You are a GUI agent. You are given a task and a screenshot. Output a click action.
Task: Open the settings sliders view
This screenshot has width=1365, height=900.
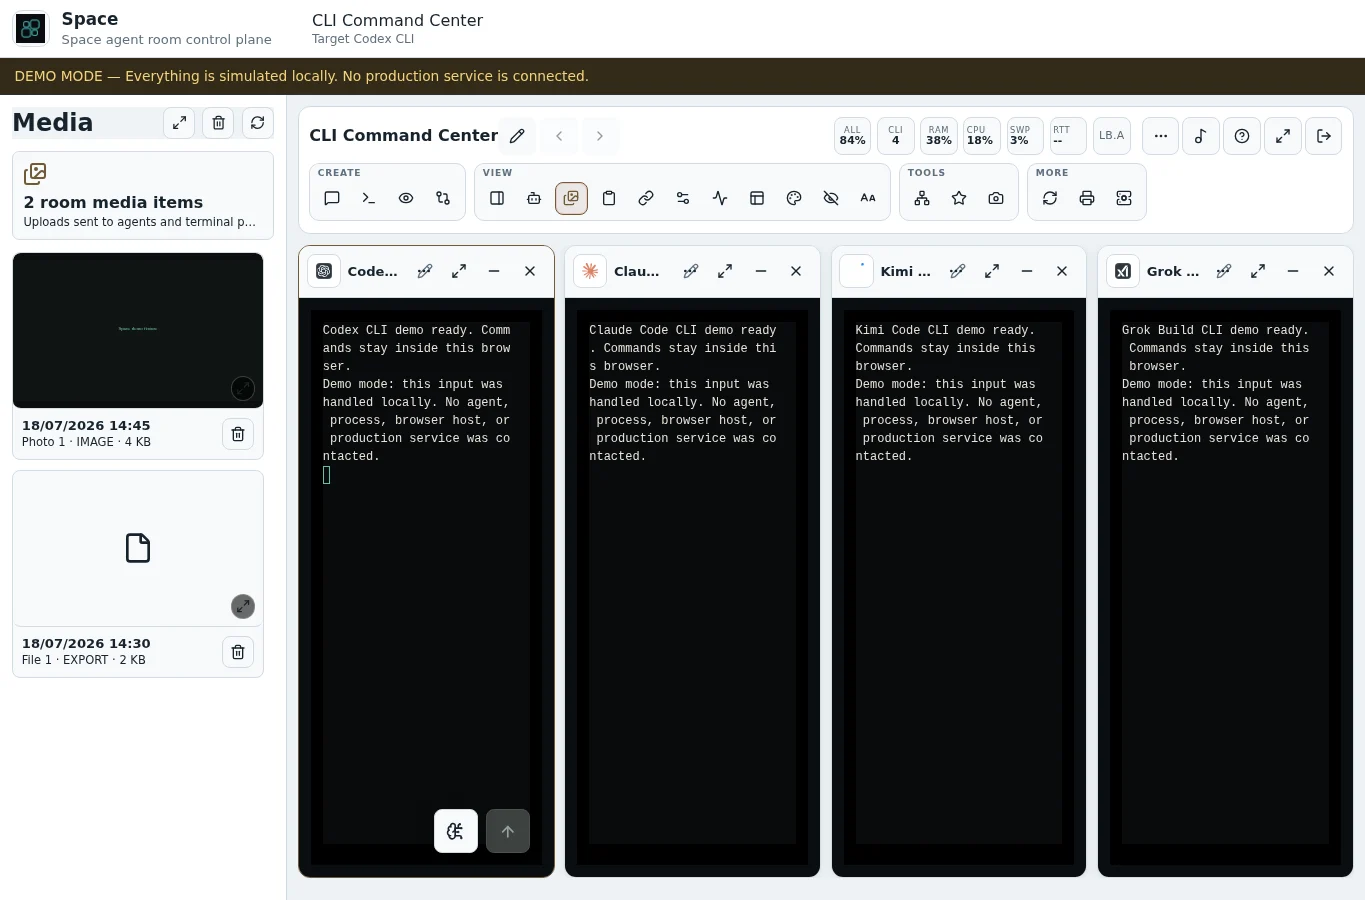683,198
